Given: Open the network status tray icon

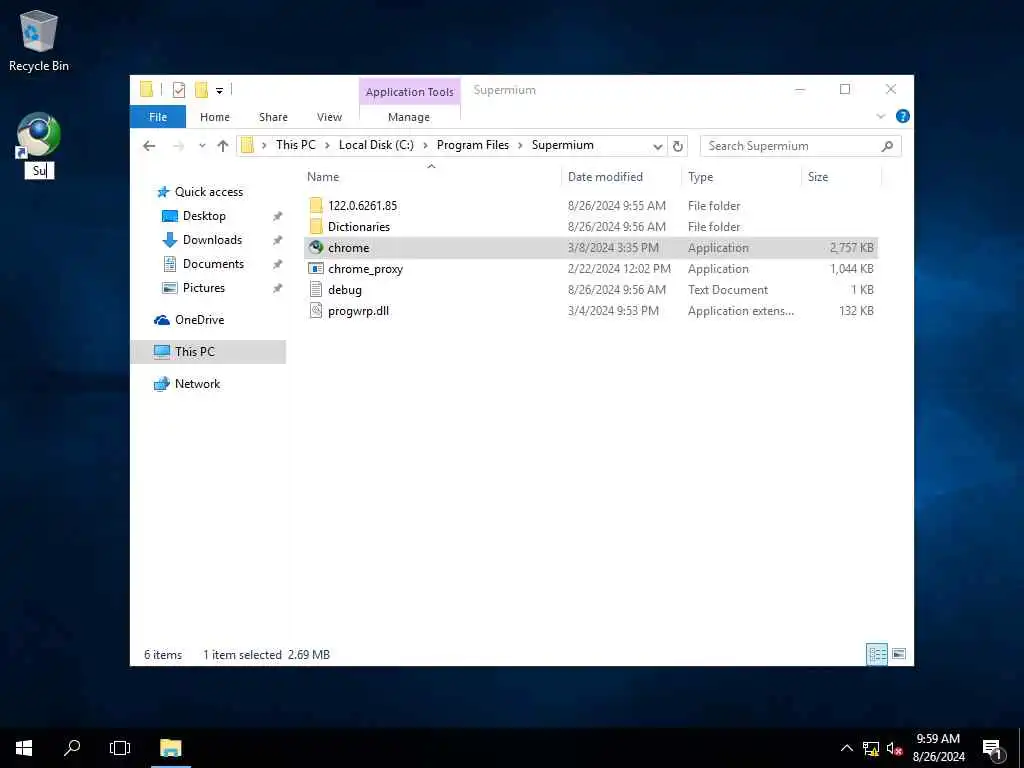Looking at the screenshot, I should [871, 748].
